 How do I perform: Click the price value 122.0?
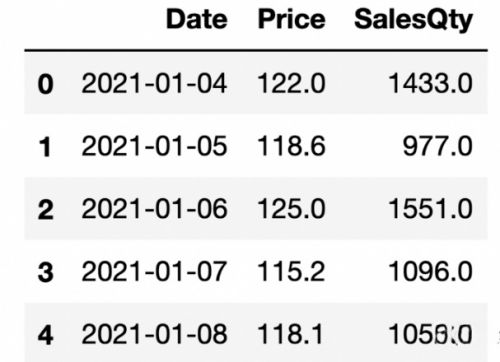click(291, 83)
